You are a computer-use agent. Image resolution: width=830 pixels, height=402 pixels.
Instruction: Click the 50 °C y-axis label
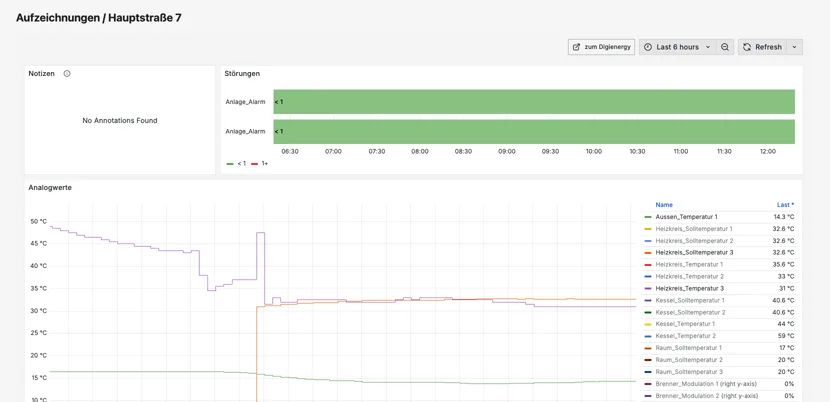[x=39, y=221]
